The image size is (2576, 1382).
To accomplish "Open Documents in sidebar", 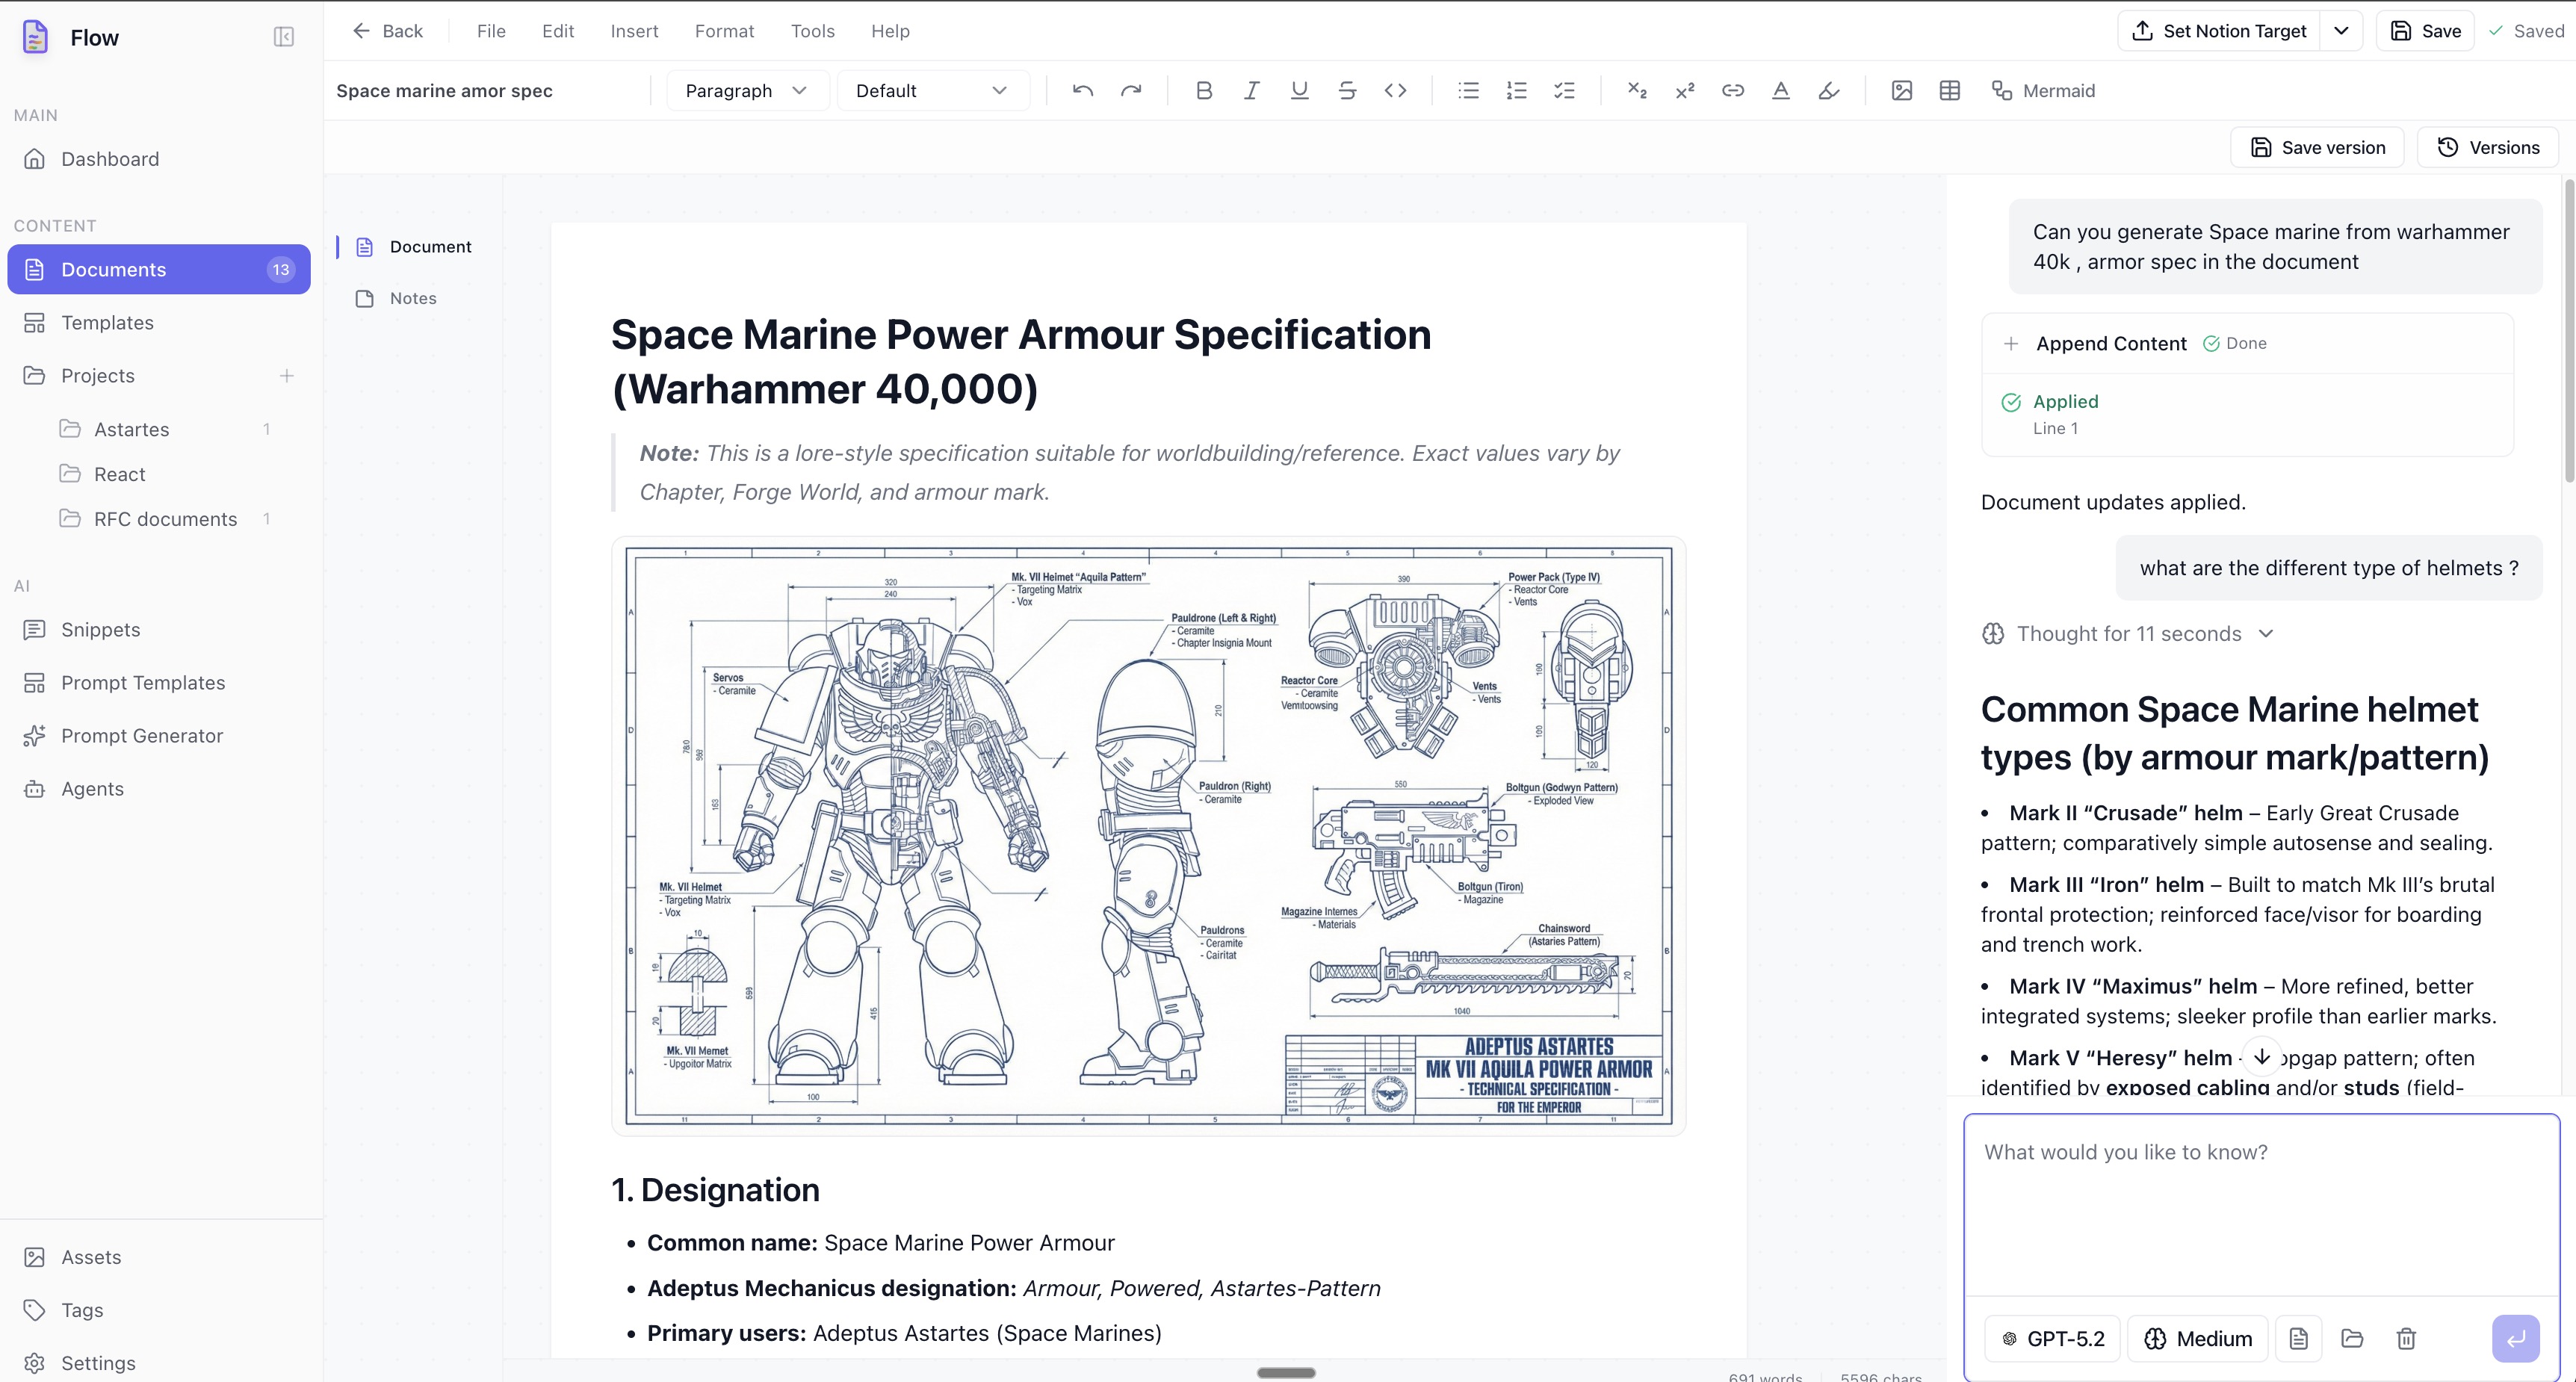I will [x=159, y=270].
